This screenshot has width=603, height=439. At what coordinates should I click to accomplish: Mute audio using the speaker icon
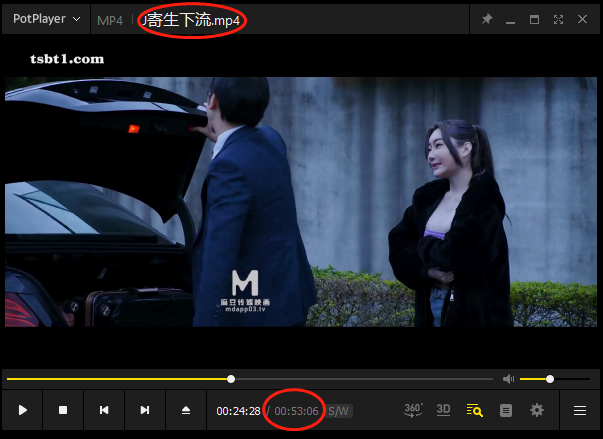[x=508, y=379]
